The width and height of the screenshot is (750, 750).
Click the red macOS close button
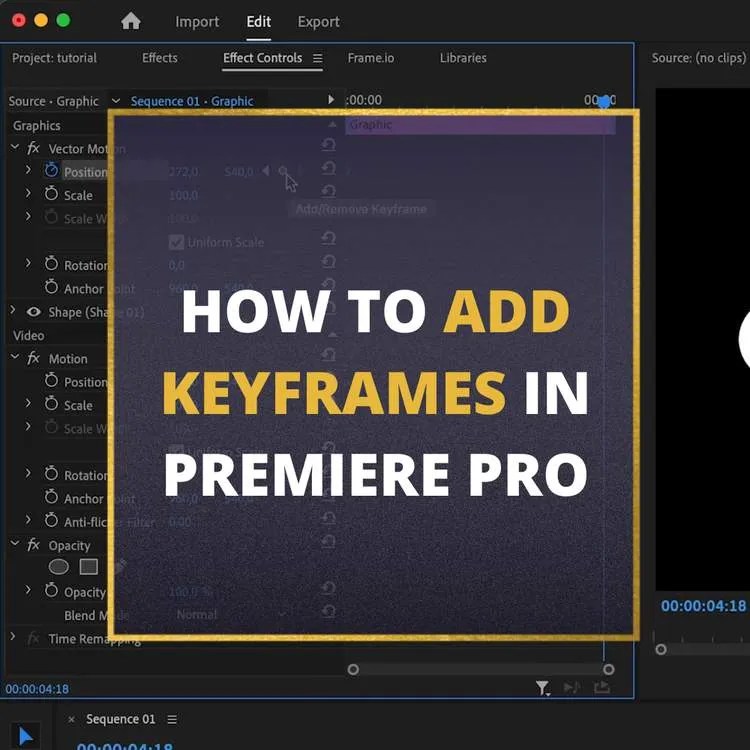[19, 21]
